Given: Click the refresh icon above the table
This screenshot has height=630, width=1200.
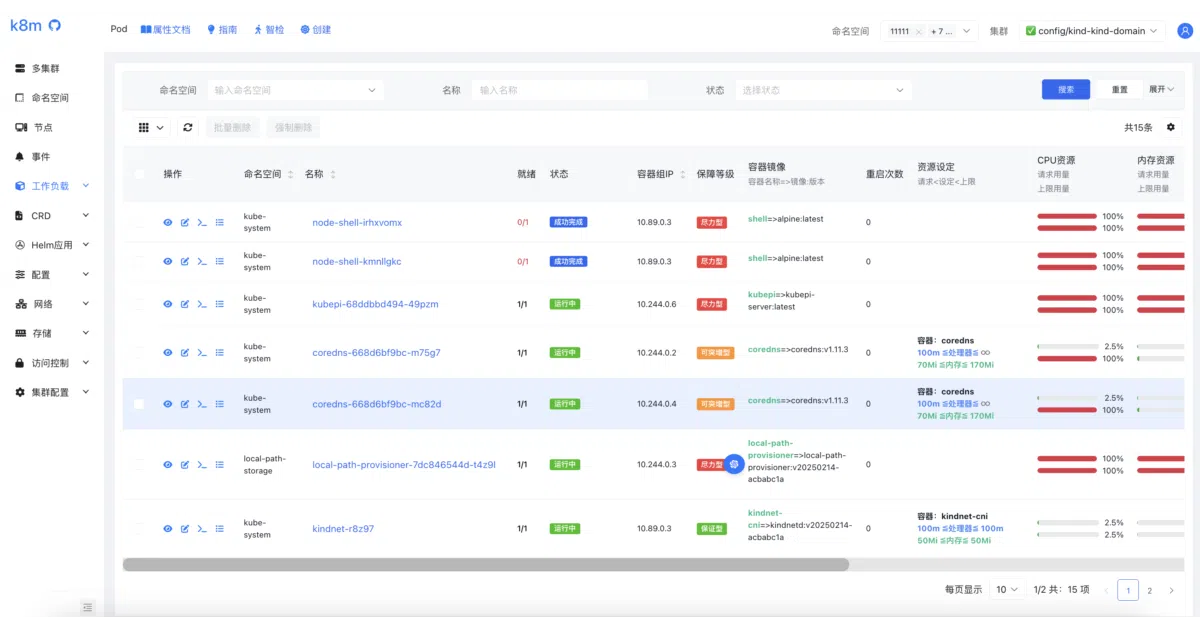Looking at the screenshot, I should coord(188,128).
